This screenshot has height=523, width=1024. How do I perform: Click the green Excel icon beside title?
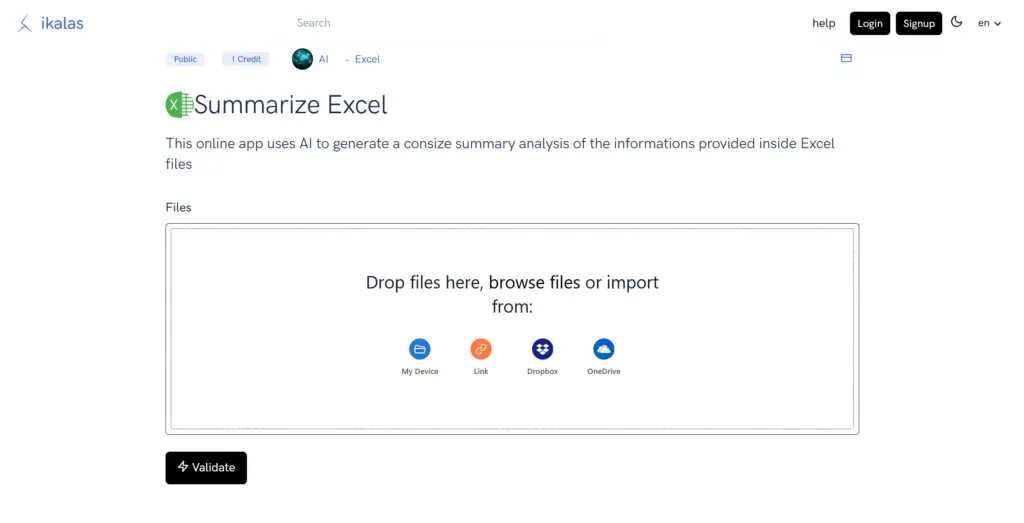click(179, 105)
